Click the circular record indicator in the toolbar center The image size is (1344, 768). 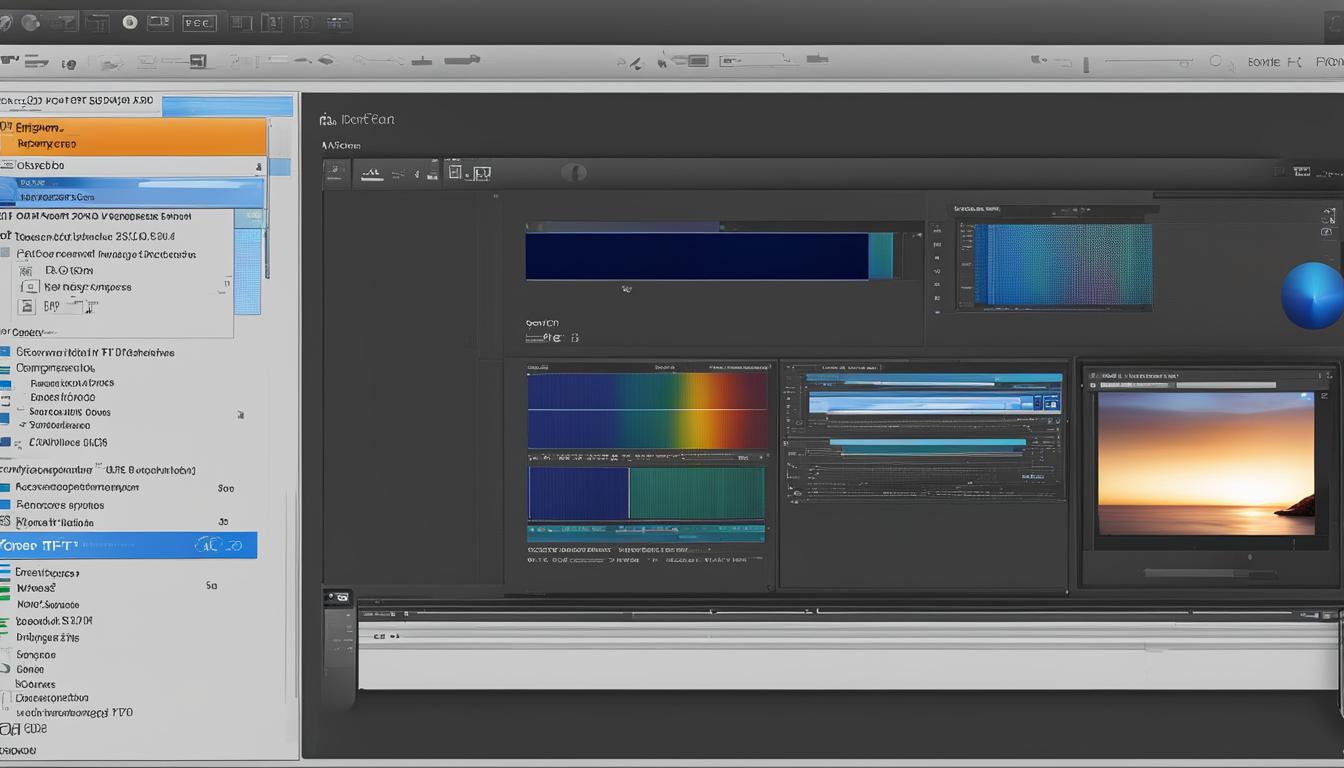point(573,172)
